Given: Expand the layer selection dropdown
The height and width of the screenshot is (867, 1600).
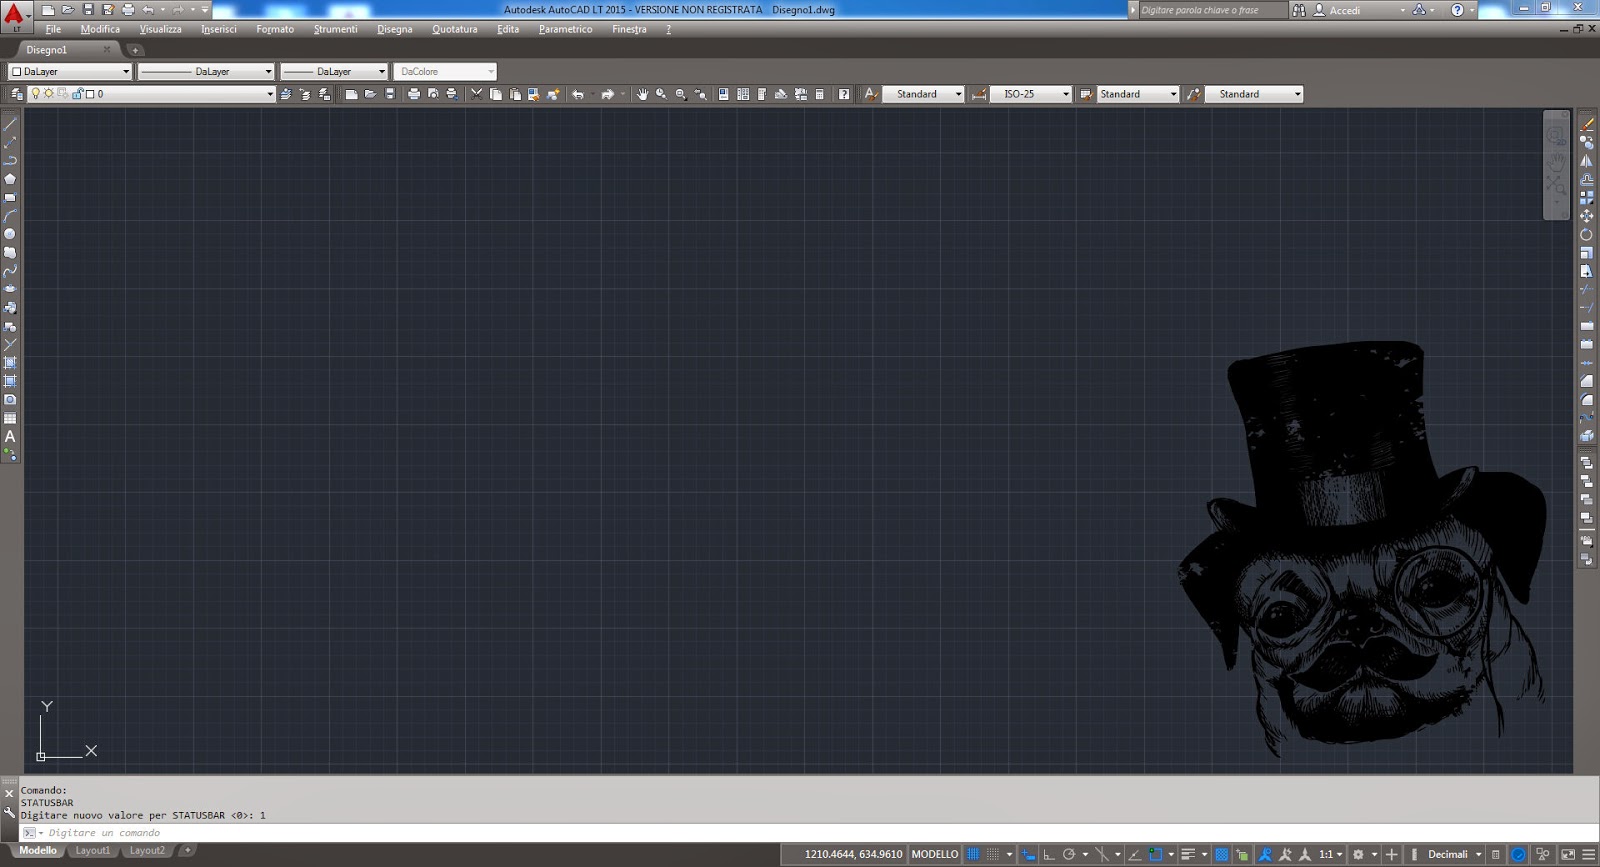Looking at the screenshot, I should point(270,94).
